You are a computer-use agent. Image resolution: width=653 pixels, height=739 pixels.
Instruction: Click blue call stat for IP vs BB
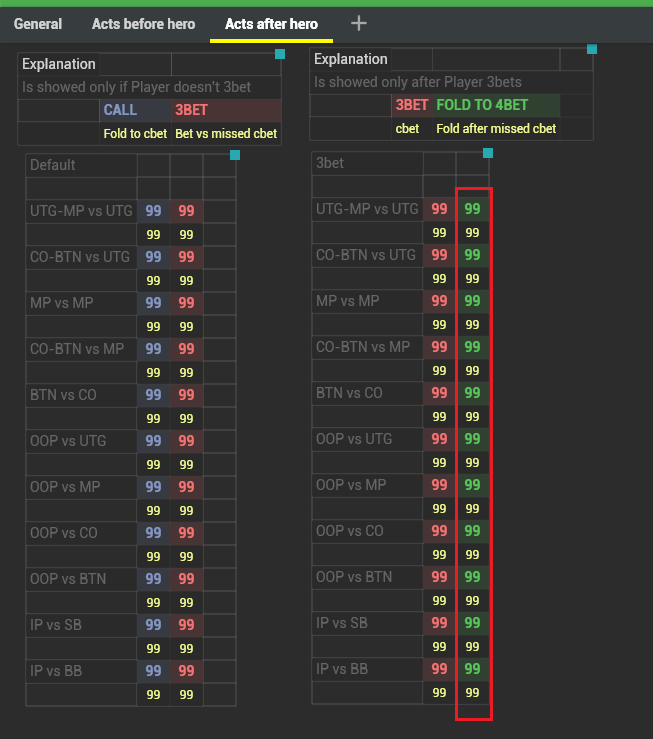coord(153,670)
